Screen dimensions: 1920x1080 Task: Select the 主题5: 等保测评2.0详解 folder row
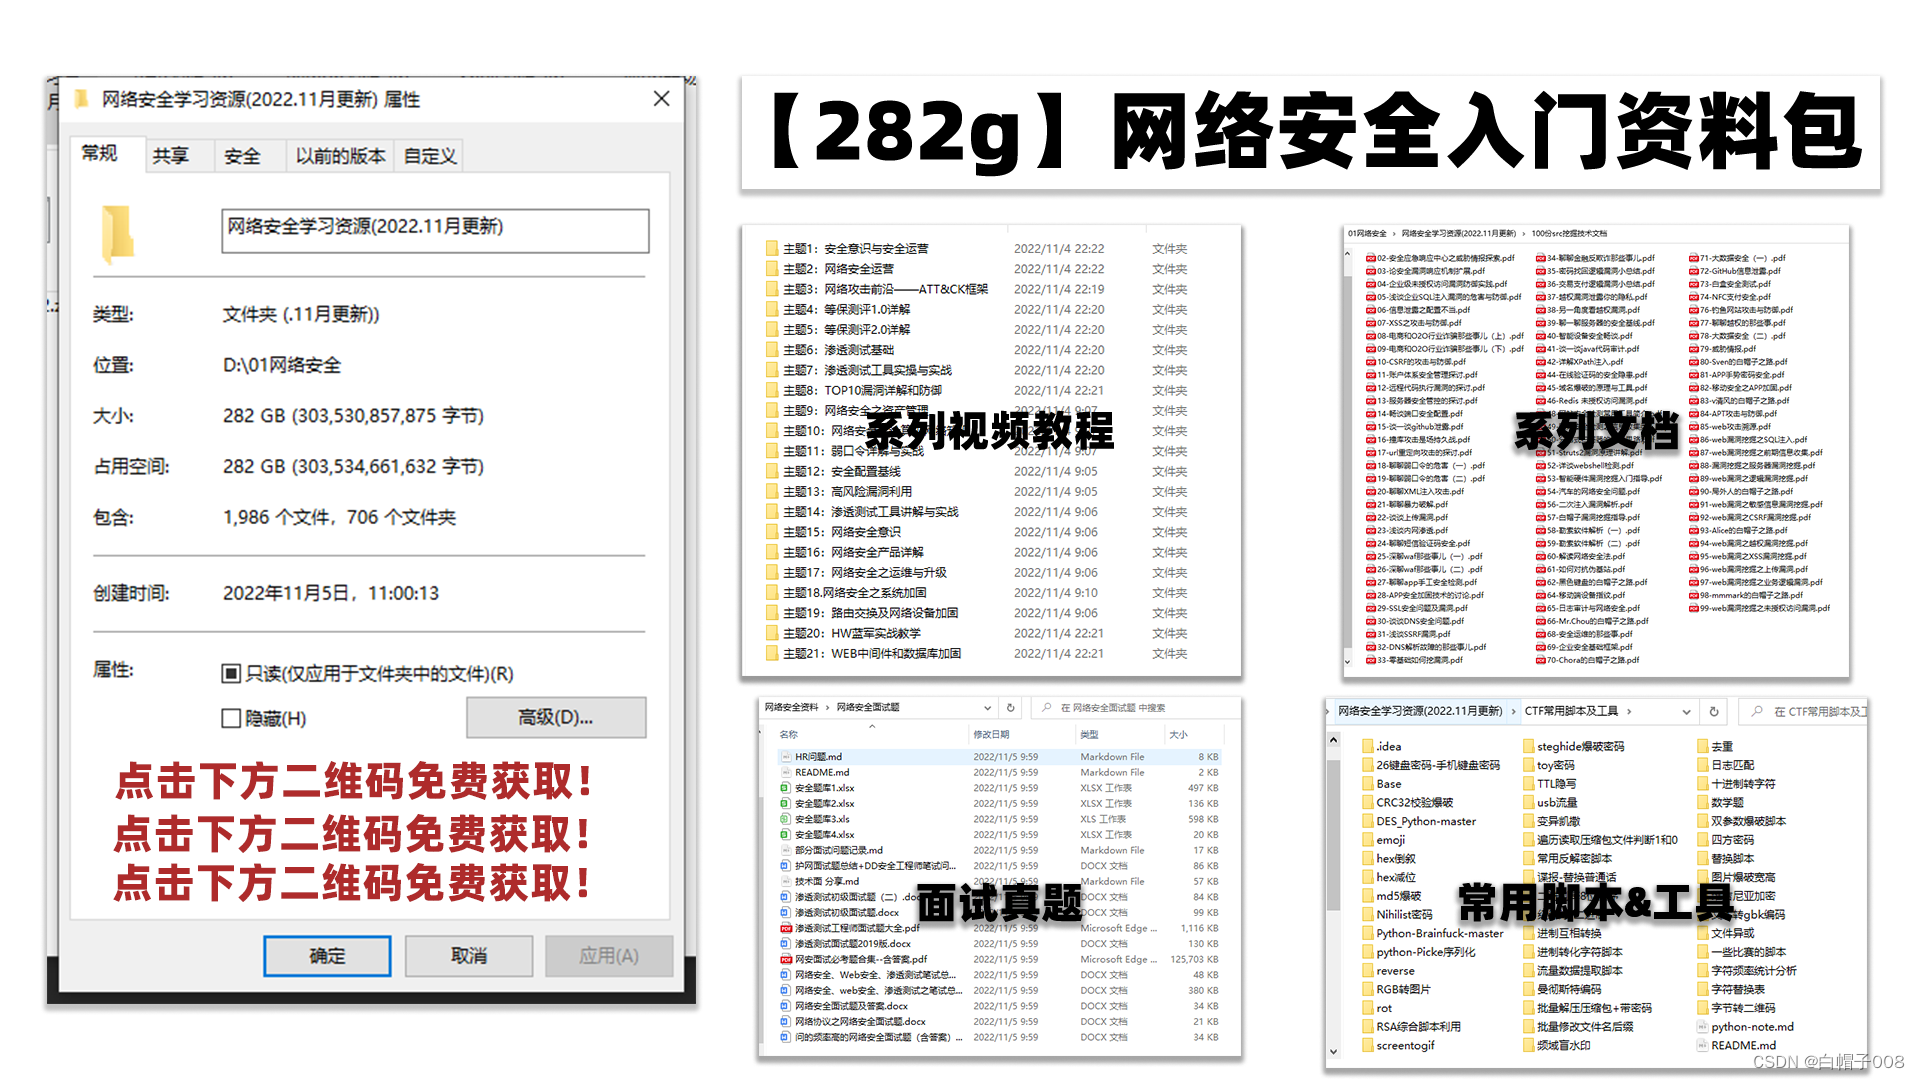(977, 329)
